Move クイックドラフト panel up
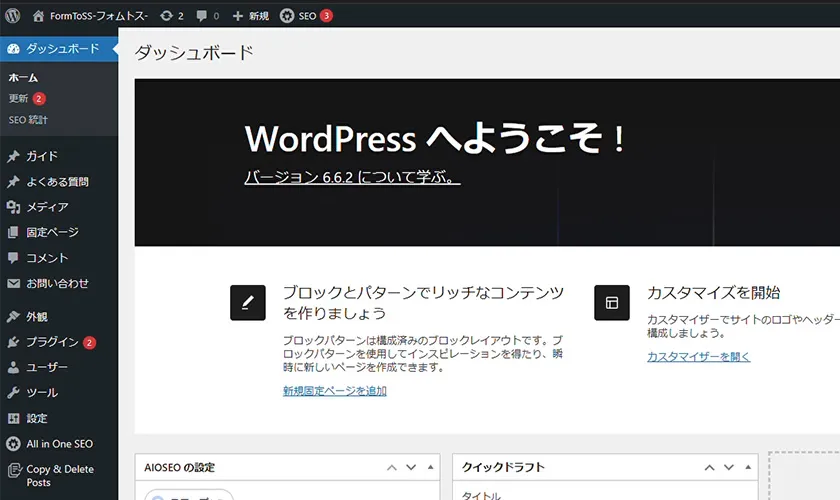840x500 pixels. pyautogui.click(x=709, y=467)
